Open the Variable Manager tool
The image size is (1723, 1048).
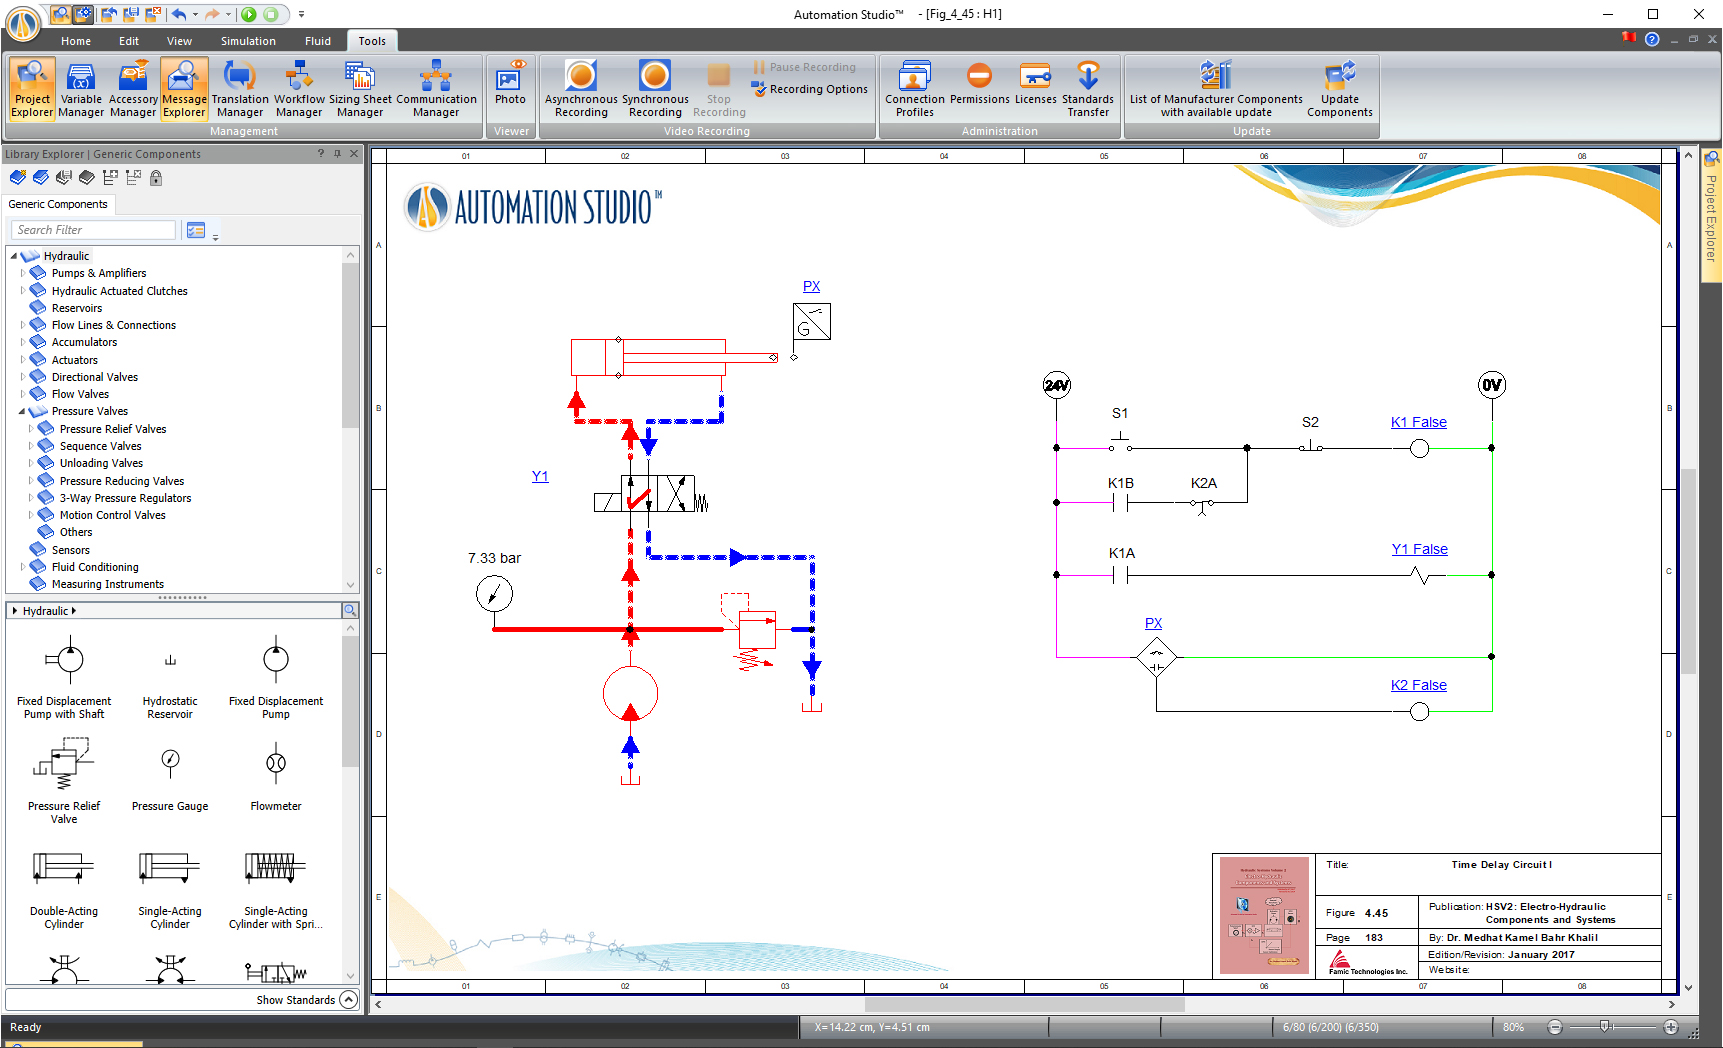[x=81, y=88]
